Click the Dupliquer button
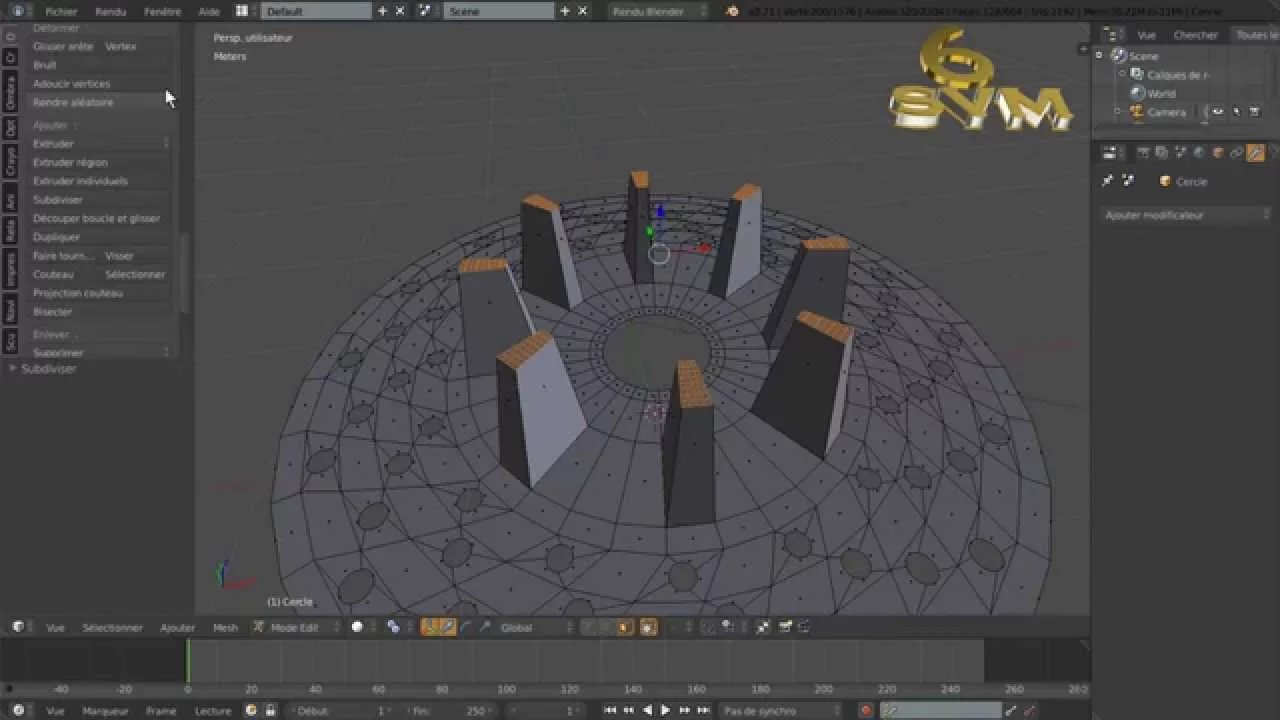This screenshot has width=1280, height=720. pyautogui.click(x=100, y=237)
